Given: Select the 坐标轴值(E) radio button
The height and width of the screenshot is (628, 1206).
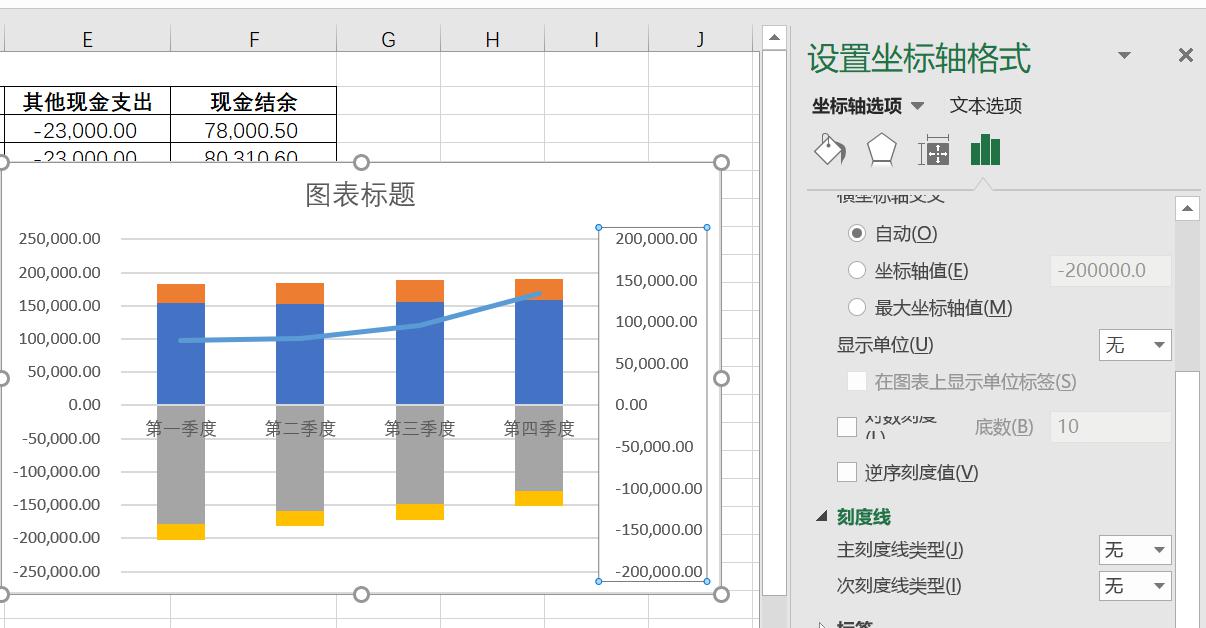Looking at the screenshot, I should point(856,270).
